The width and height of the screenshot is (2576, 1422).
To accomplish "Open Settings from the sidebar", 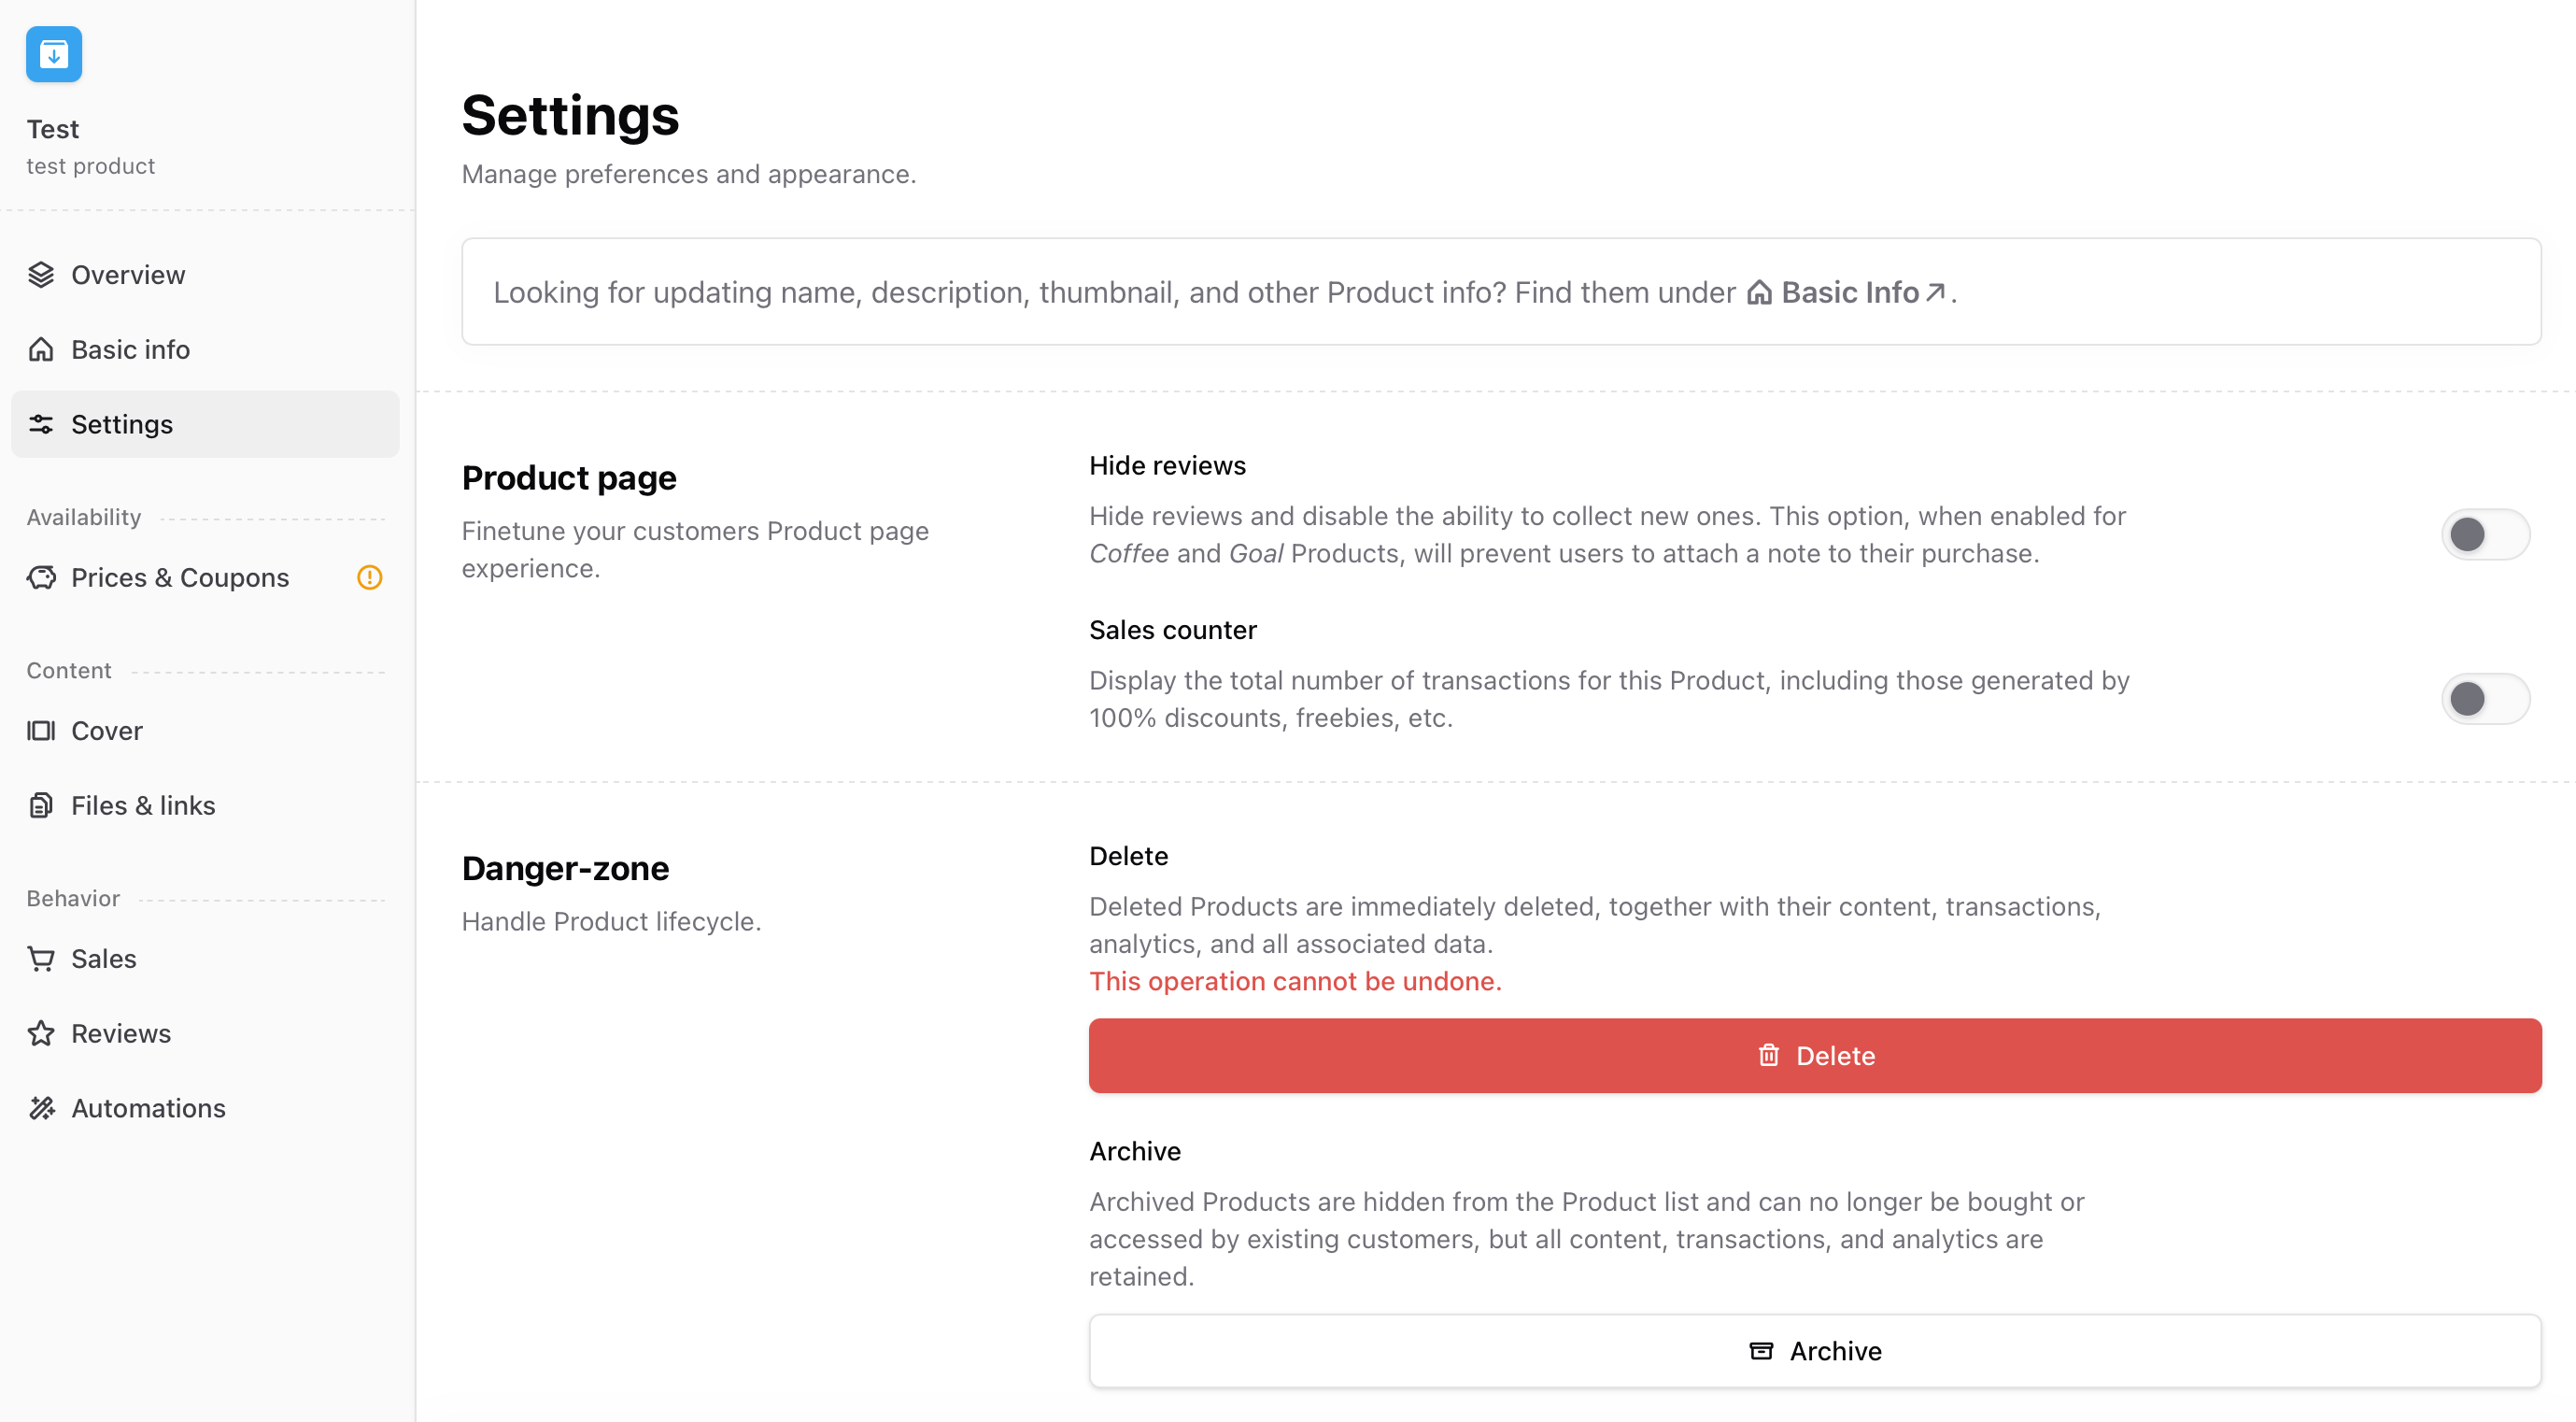I will click(x=122, y=424).
